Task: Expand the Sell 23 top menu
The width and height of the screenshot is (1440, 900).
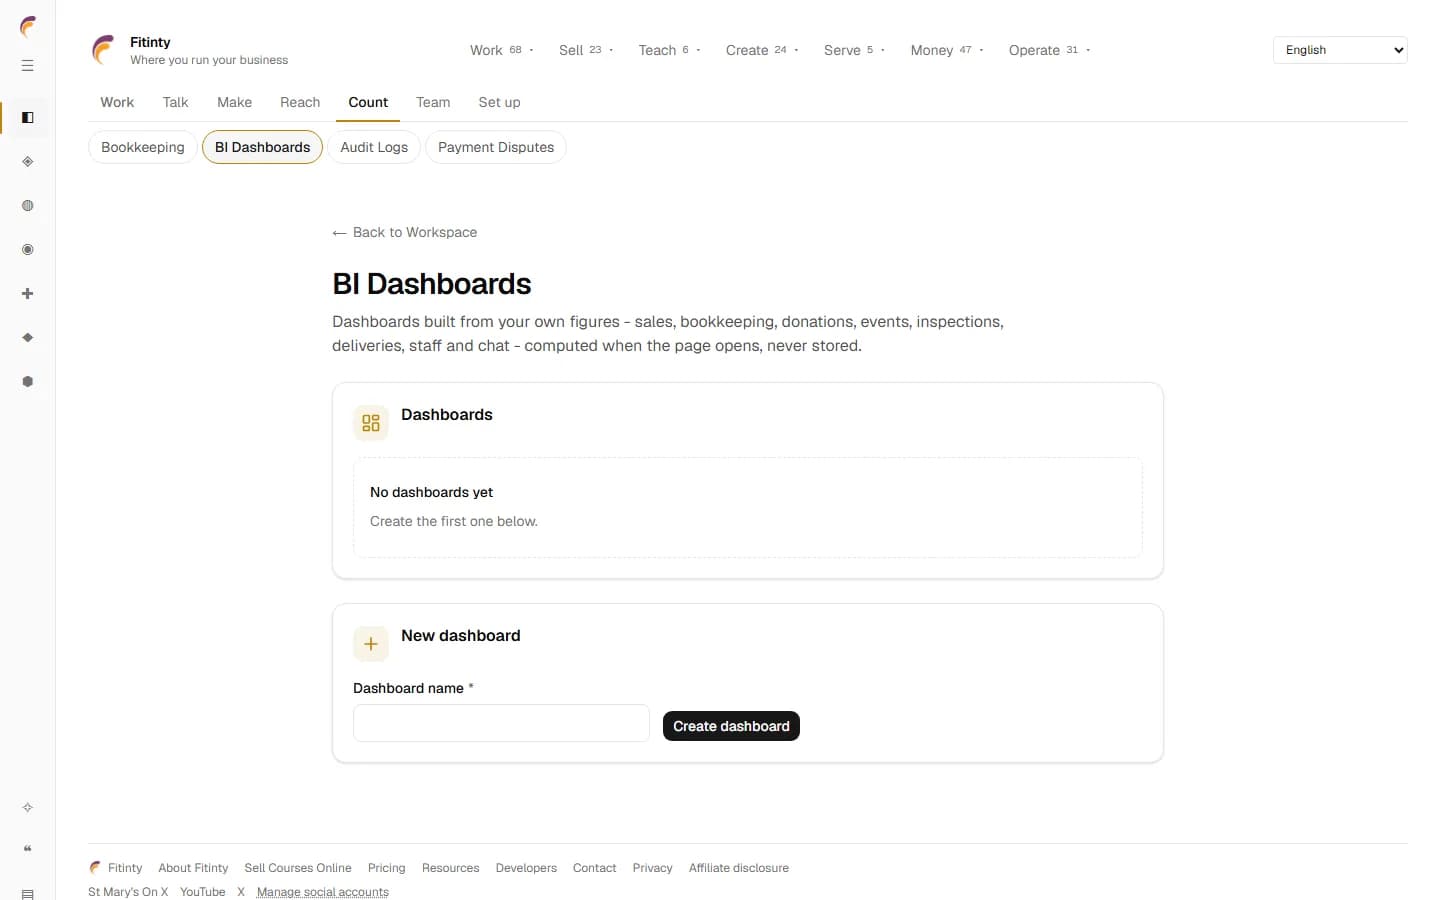Action: coord(586,50)
